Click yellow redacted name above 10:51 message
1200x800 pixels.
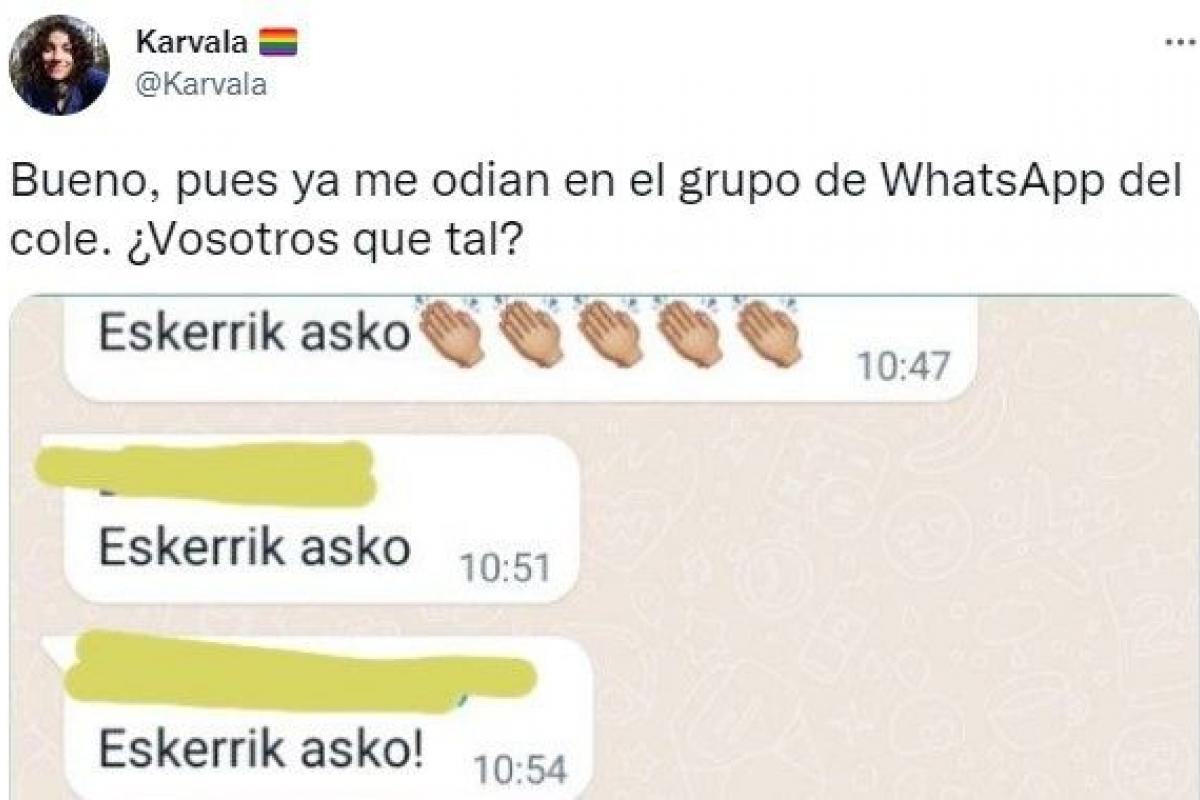pos(206,472)
